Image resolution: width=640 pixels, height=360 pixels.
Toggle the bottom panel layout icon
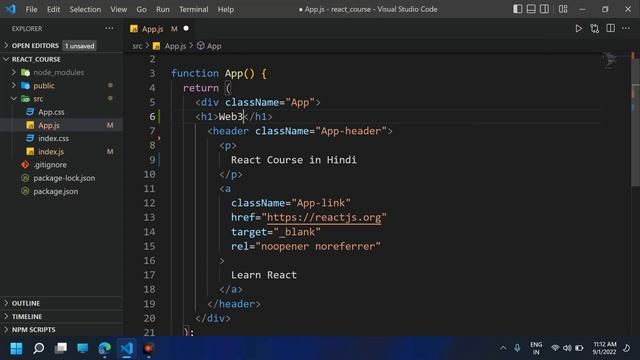(531, 9)
